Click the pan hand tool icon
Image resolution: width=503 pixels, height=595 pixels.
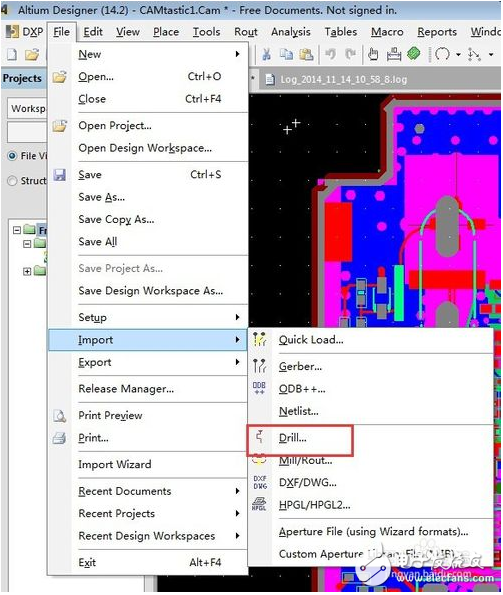(373, 54)
